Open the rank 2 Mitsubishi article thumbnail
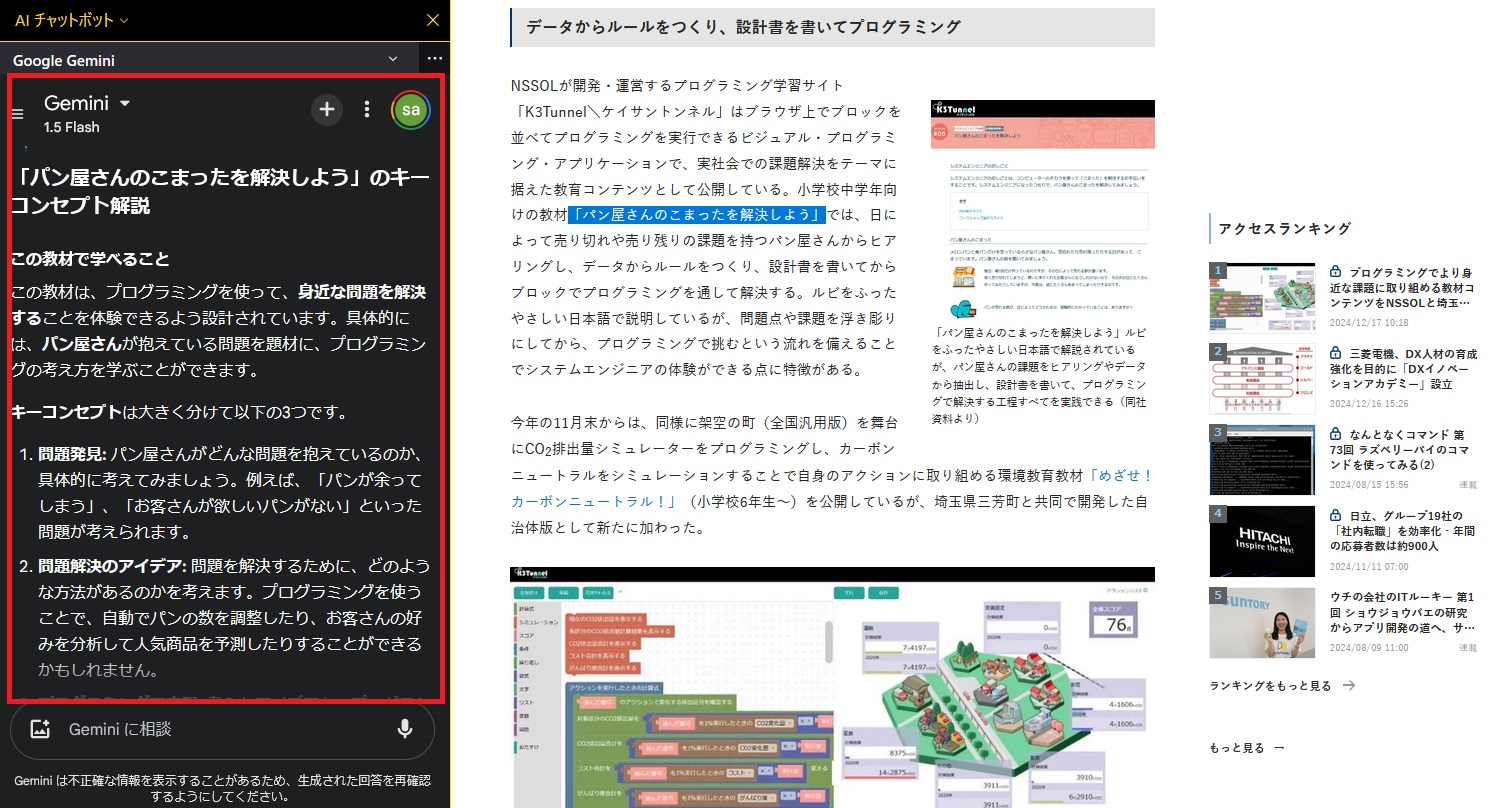Image resolution: width=1490 pixels, height=808 pixels. 1262,379
